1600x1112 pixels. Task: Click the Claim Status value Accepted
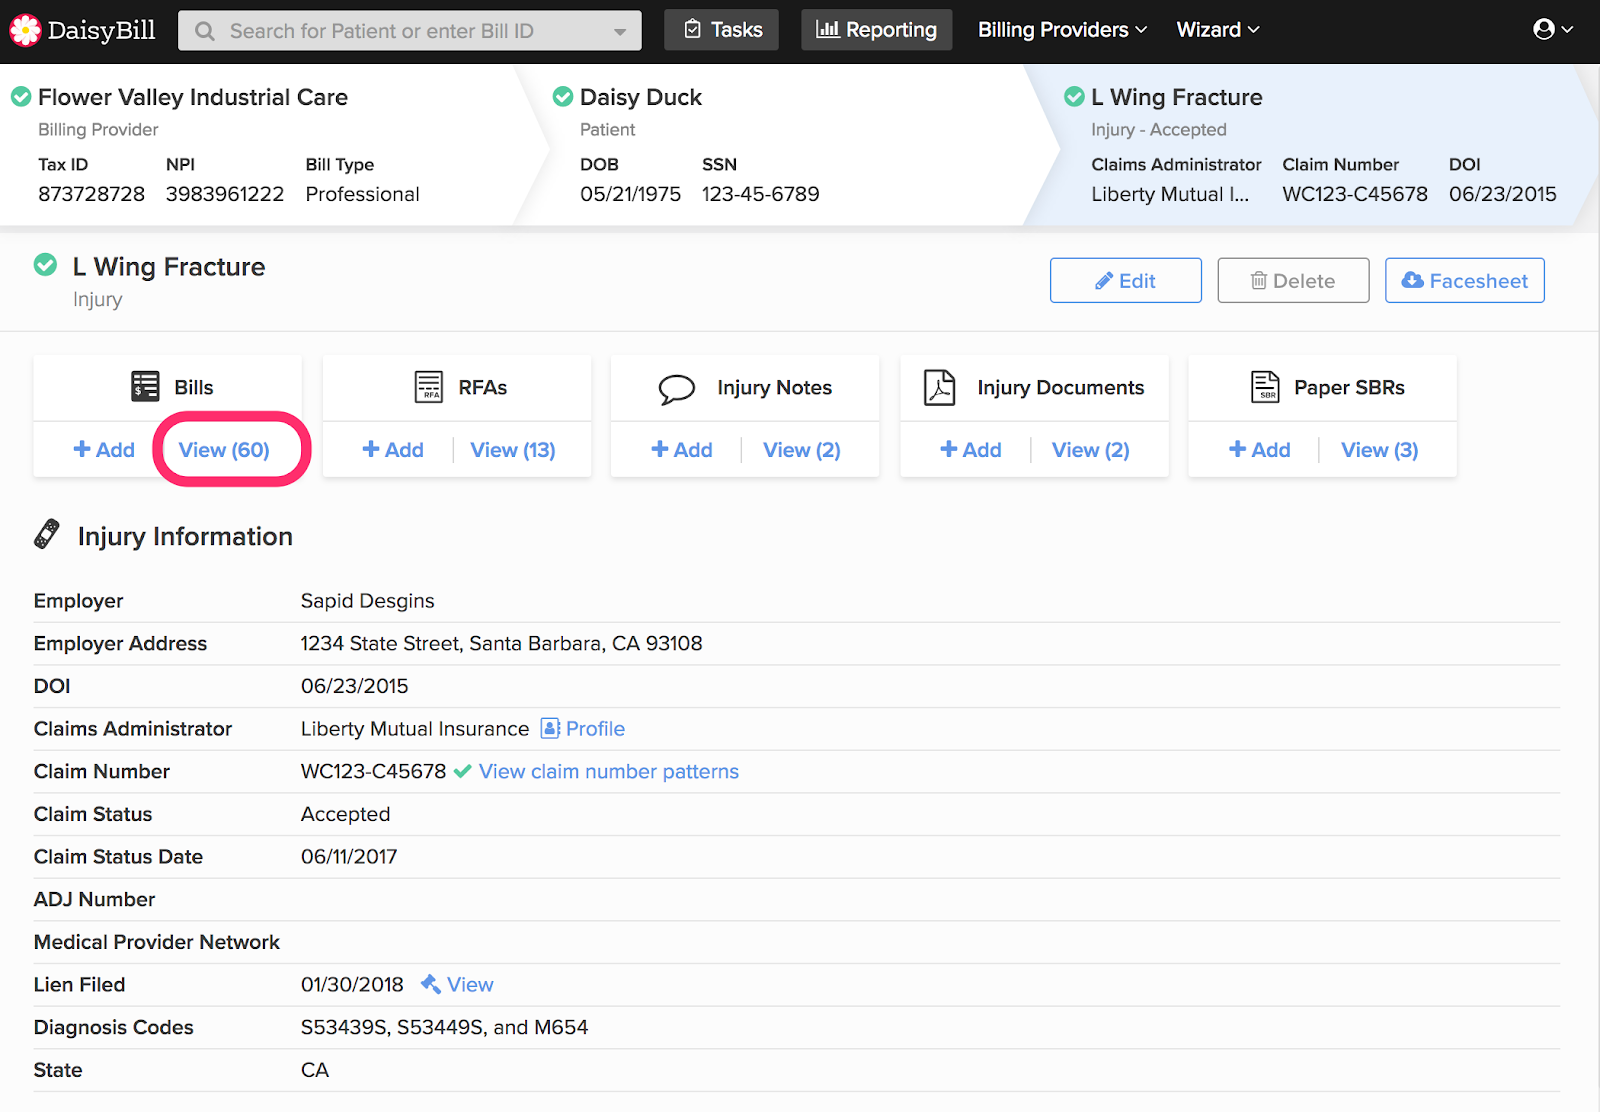tap(346, 814)
